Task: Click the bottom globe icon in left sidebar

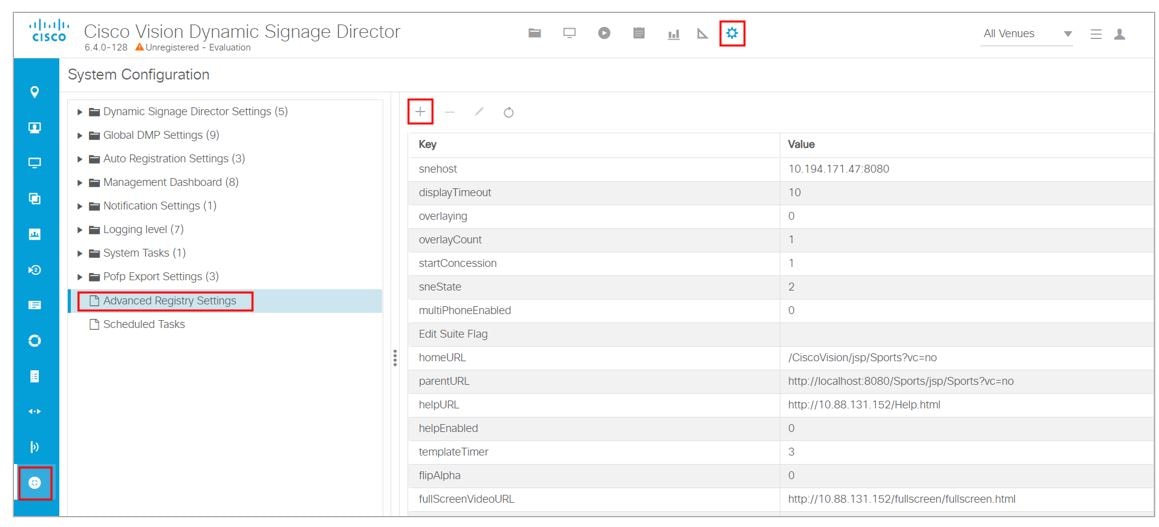Action: (35, 482)
